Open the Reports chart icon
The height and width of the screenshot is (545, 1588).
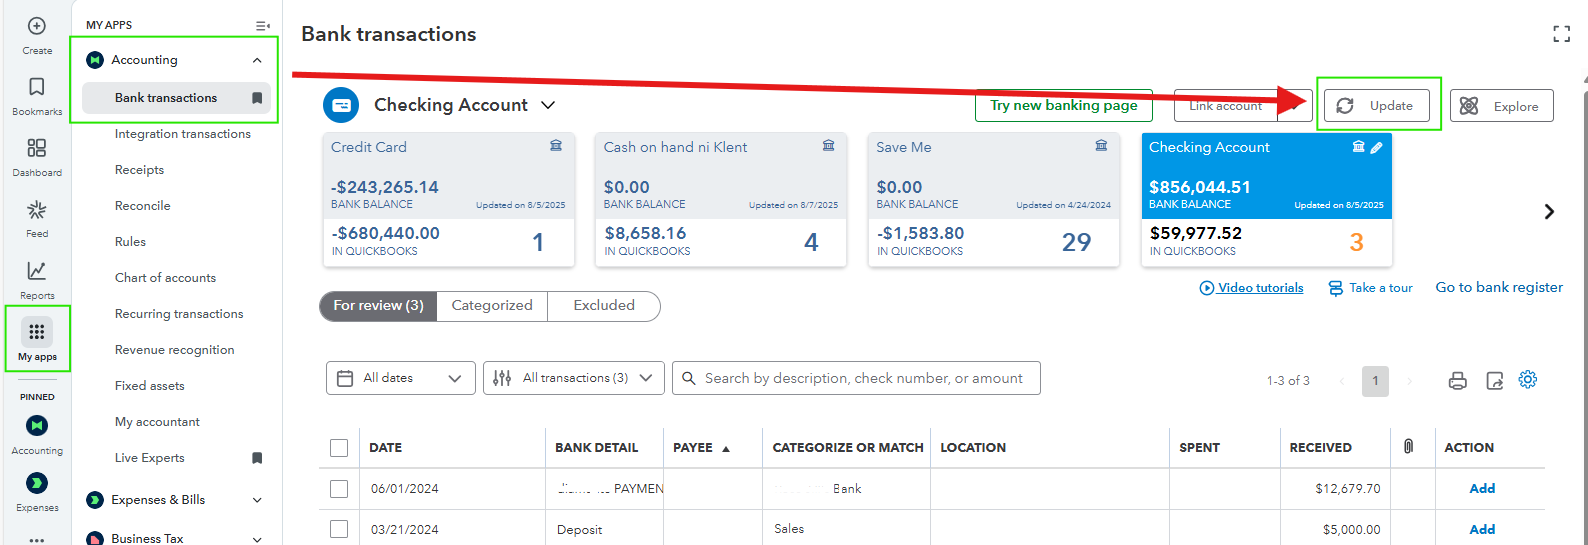point(37,271)
